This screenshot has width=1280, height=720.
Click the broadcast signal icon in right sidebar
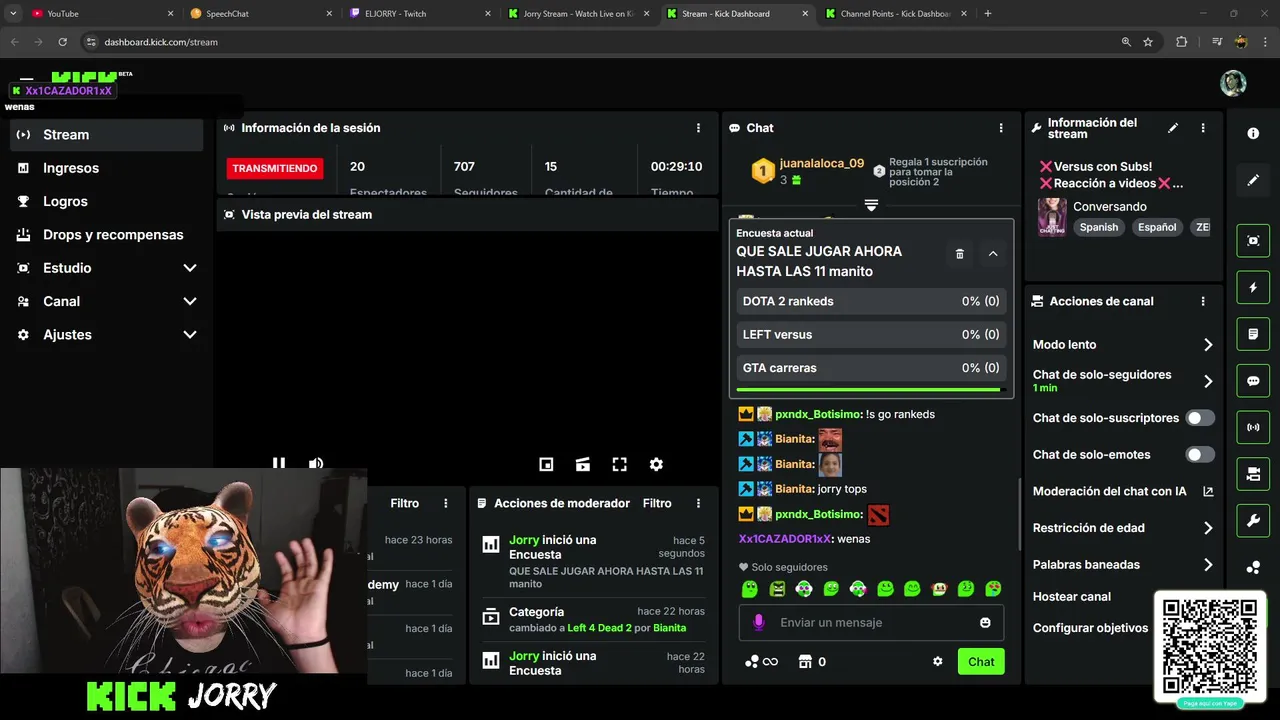click(1253, 427)
